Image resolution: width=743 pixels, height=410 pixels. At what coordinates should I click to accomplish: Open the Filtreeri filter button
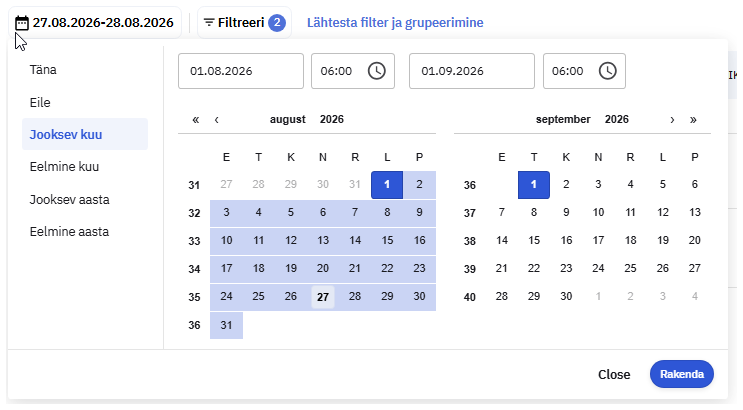(x=244, y=23)
